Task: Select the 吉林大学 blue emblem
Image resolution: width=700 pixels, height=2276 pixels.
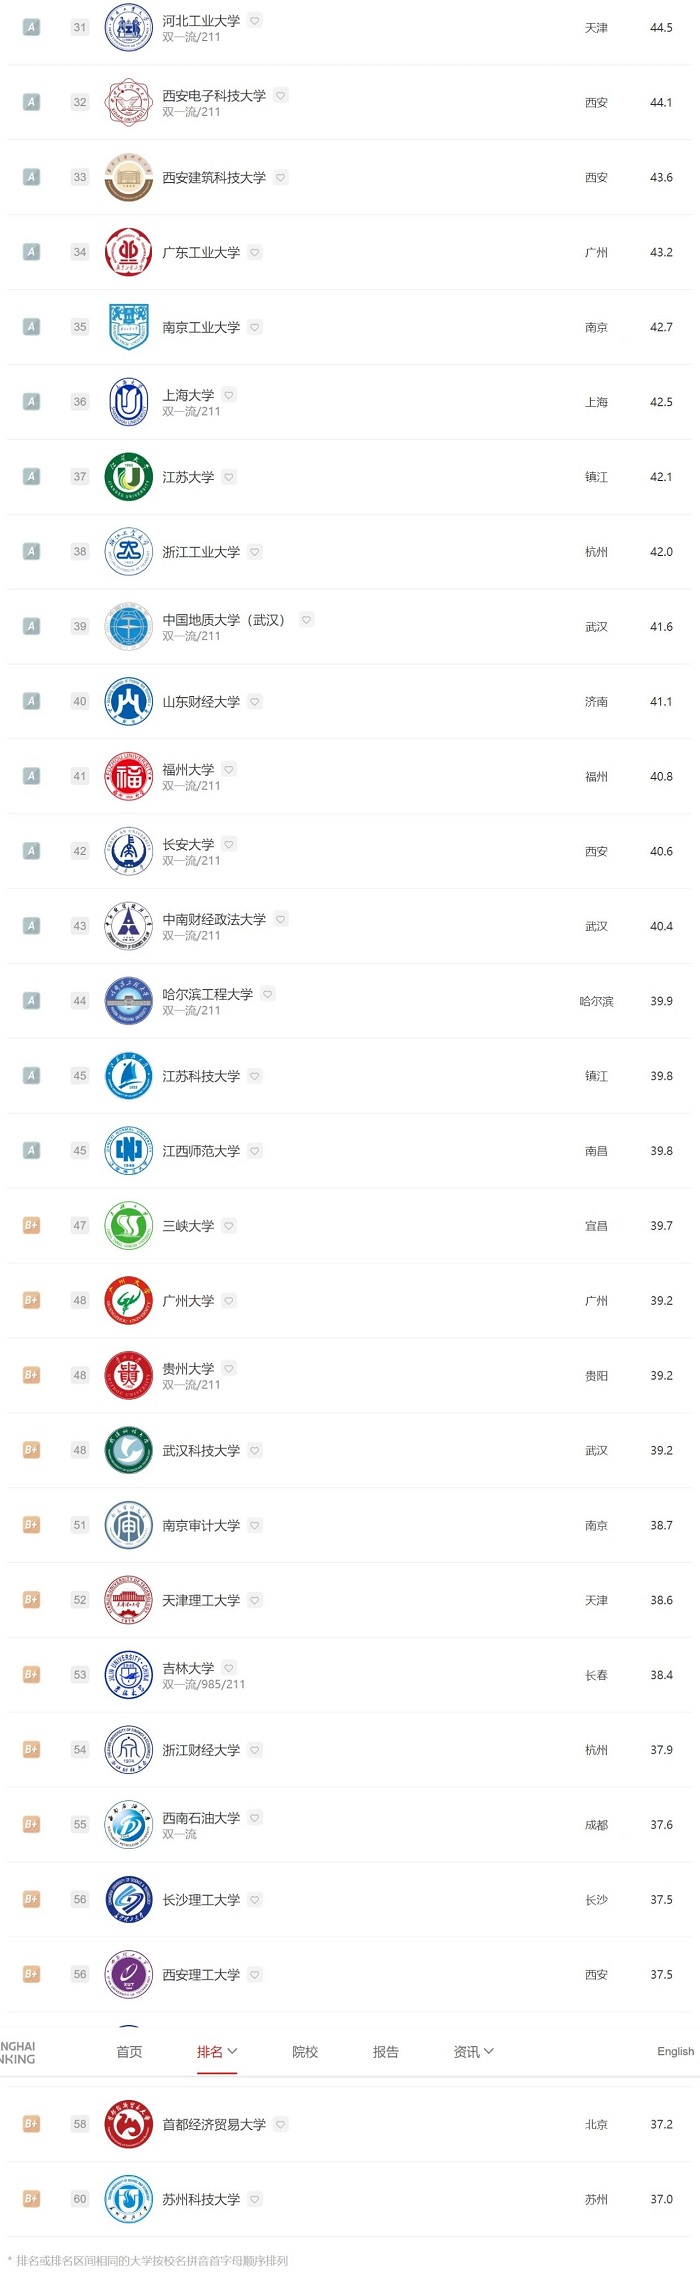Action: pyautogui.click(x=128, y=1675)
